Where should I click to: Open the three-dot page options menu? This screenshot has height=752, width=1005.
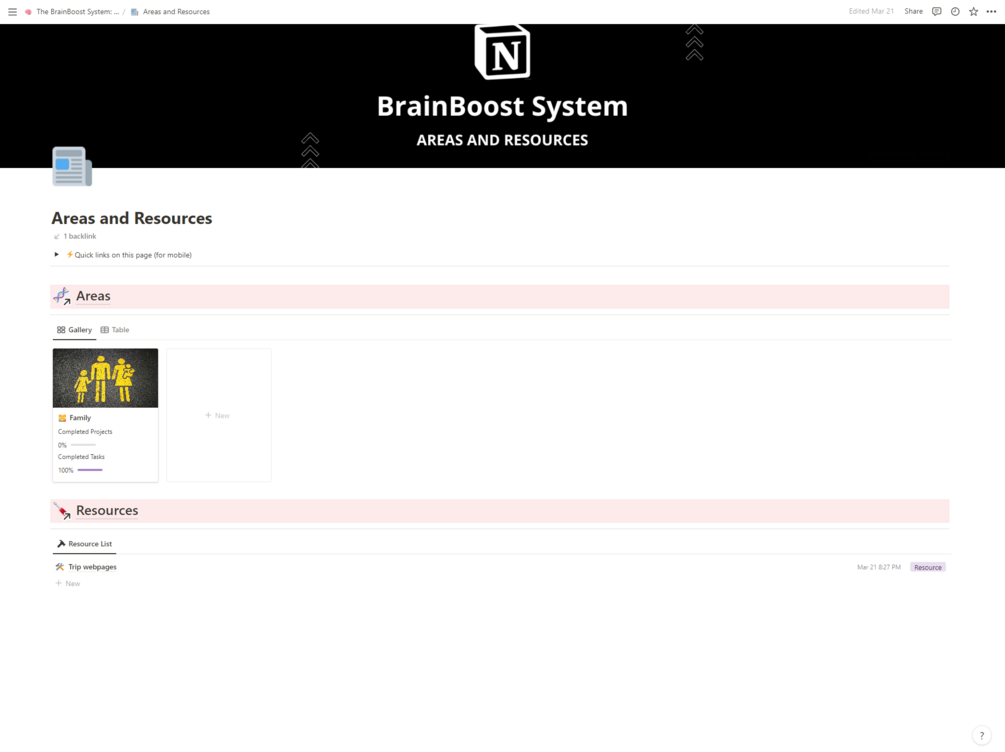point(992,12)
